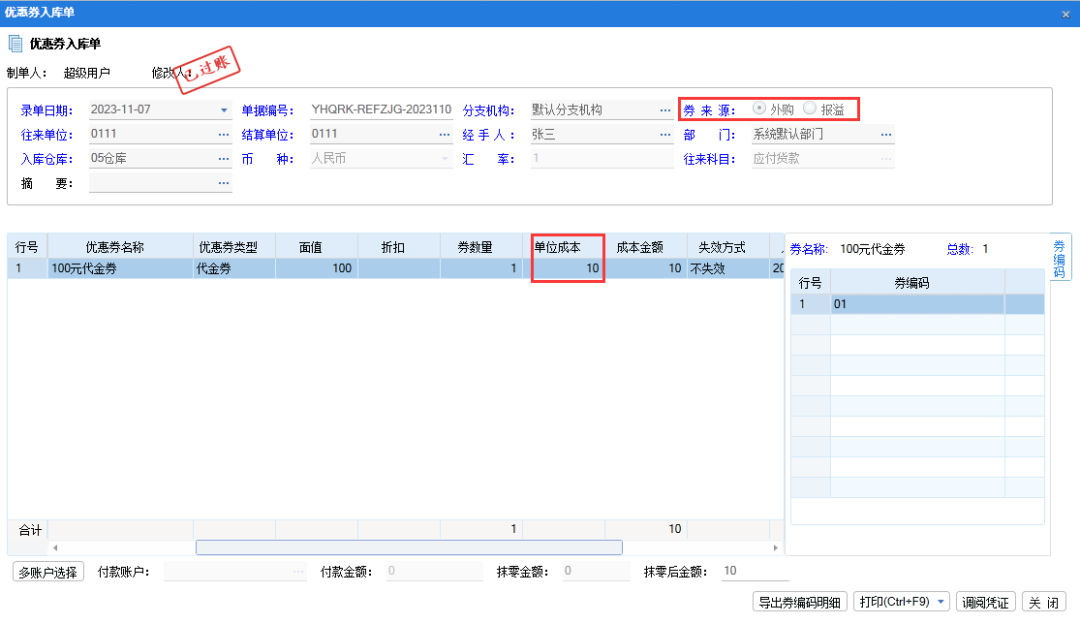This screenshot has height=624, width=1080.
Task: Open the 部门 ellipsis lookup button
Action: [x=886, y=134]
